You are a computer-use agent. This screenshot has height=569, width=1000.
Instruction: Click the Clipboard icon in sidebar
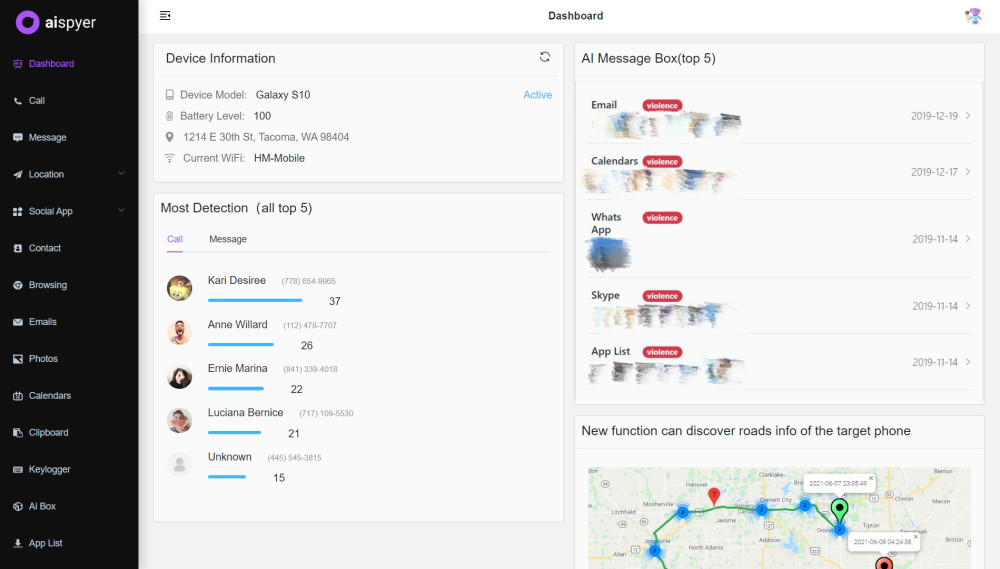click(x=18, y=432)
